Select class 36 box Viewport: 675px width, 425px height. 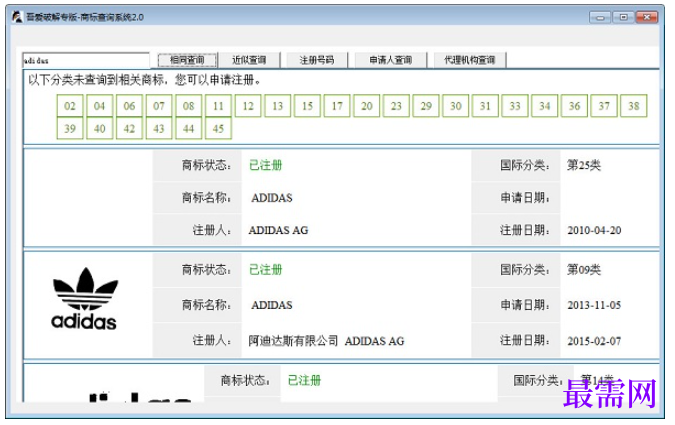574,106
